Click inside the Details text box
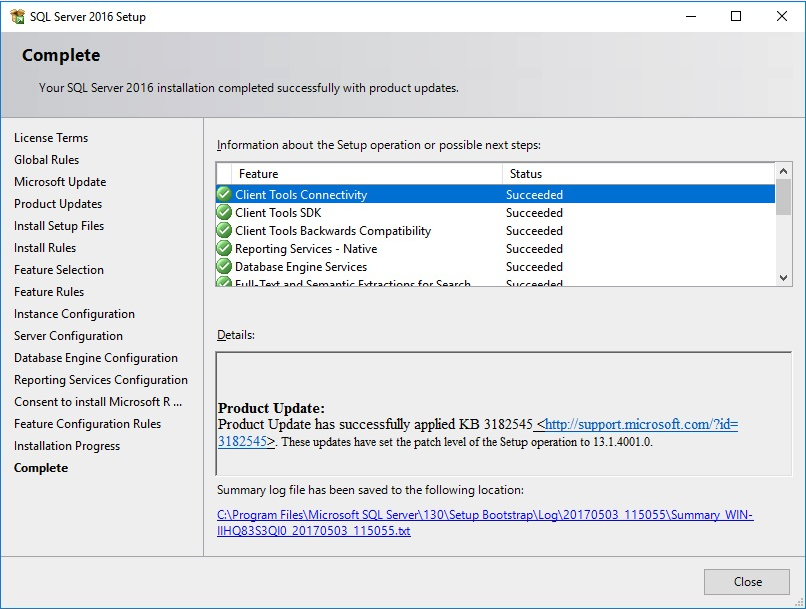This screenshot has width=806, height=609. (x=504, y=414)
